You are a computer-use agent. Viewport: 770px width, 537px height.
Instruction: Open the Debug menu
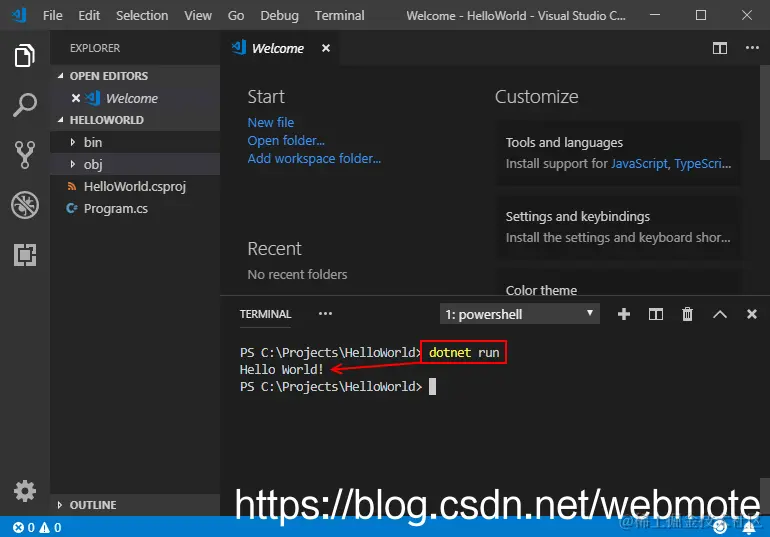point(279,16)
